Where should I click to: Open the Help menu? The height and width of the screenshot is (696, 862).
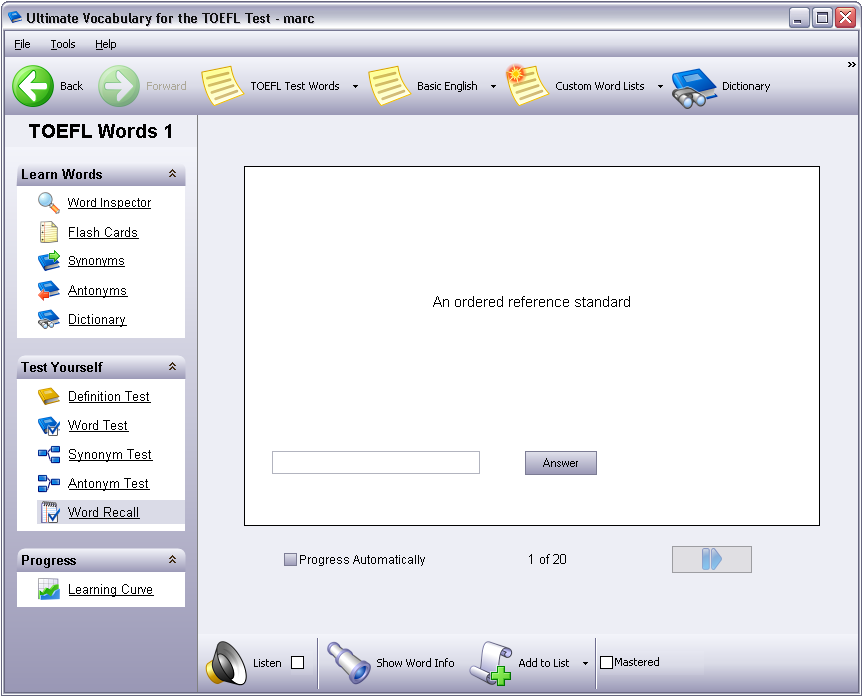[106, 44]
